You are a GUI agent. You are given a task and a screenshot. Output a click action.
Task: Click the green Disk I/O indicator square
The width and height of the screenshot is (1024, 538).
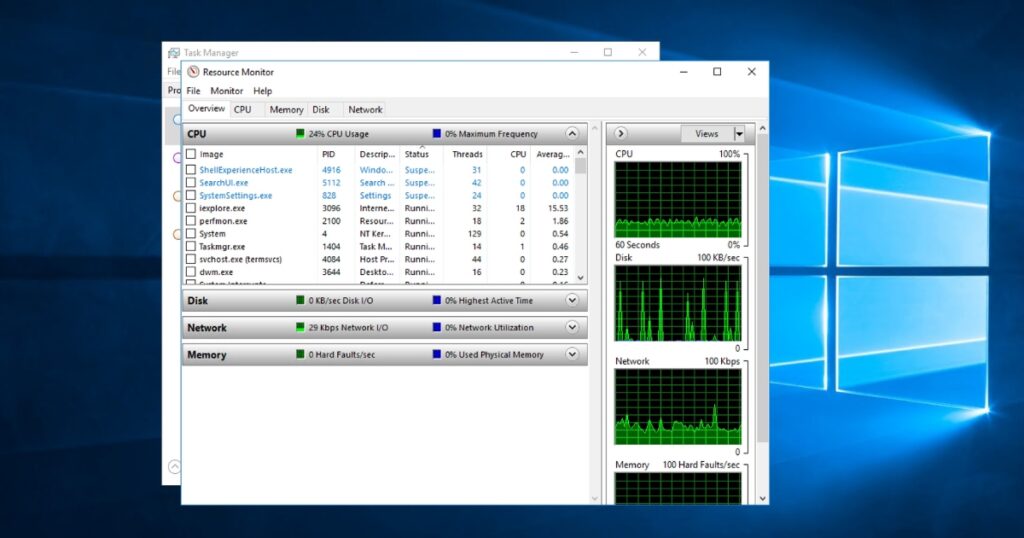[300, 300]
